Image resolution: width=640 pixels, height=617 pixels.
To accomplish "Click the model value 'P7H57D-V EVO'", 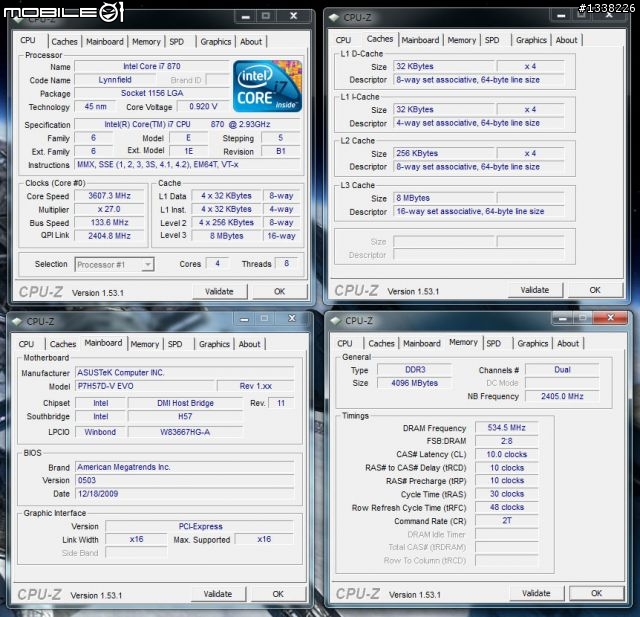I will coord(145,386).
